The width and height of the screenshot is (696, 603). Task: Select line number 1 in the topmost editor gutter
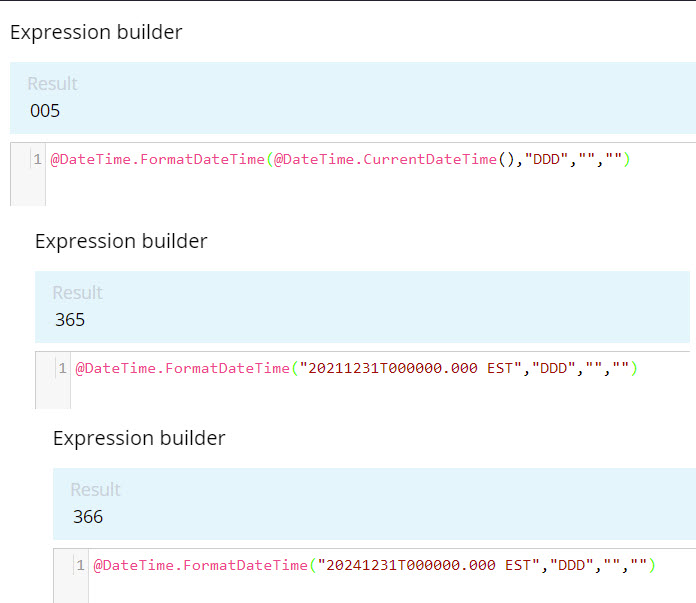(x=37, y=160)
